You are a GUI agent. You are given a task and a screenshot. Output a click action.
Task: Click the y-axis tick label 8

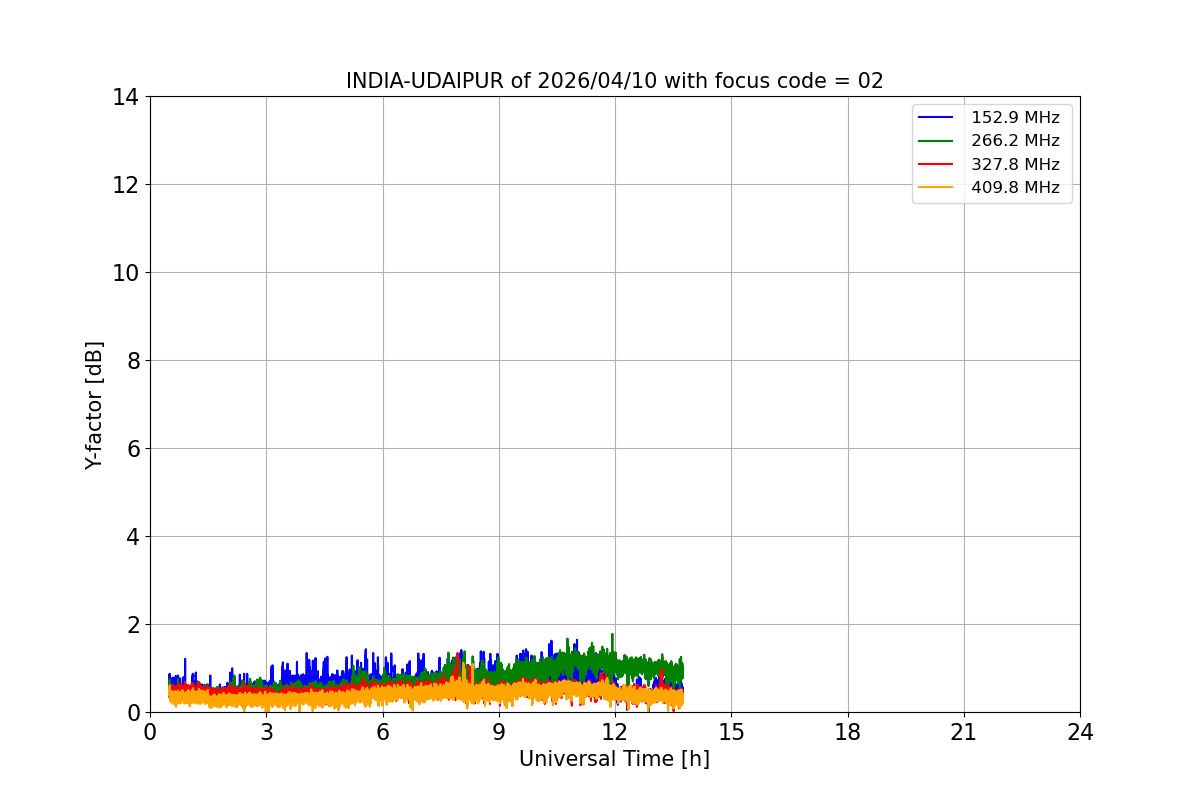132,361
